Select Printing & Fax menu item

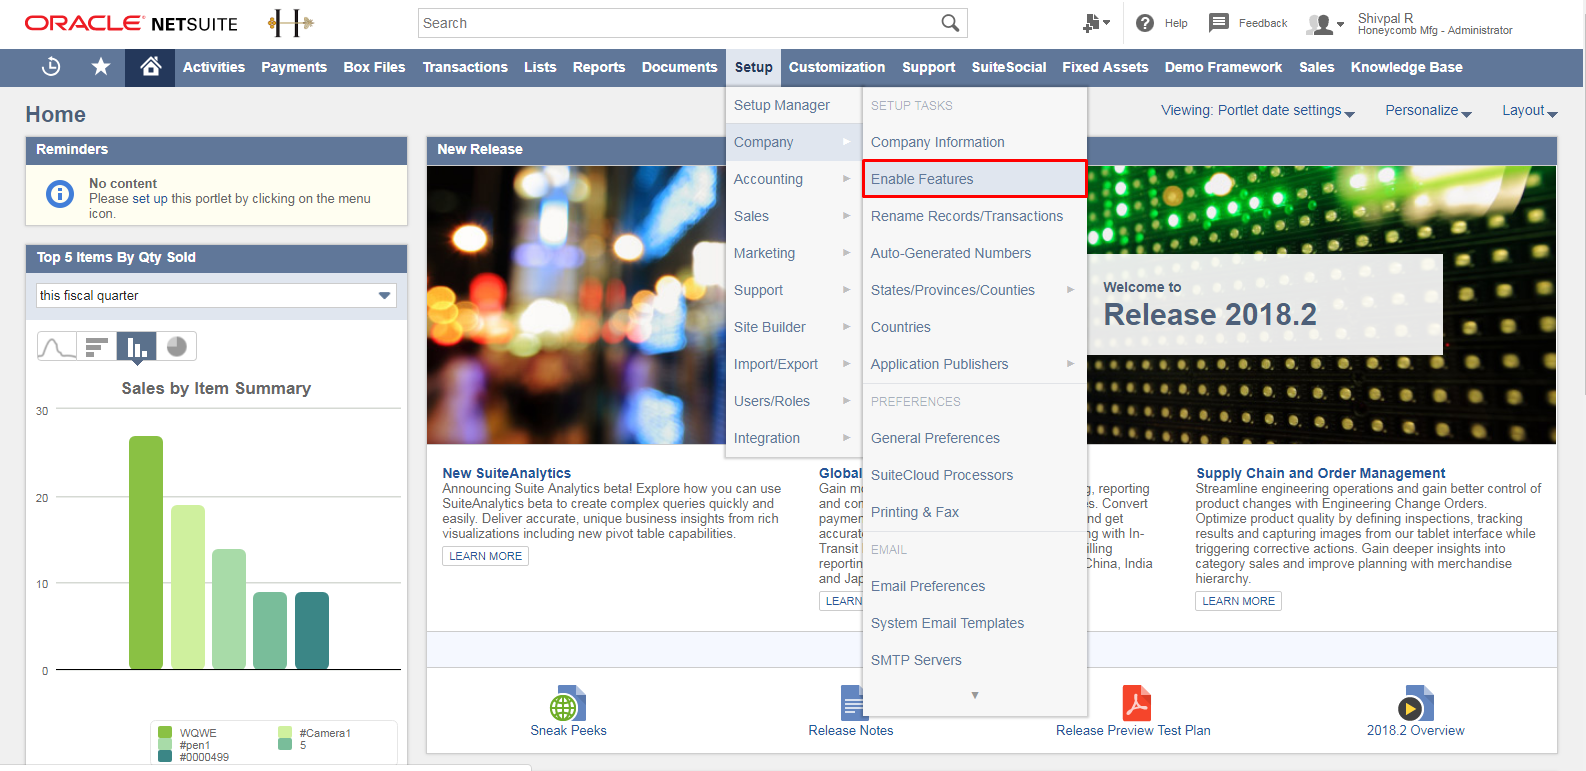[974, 512]
